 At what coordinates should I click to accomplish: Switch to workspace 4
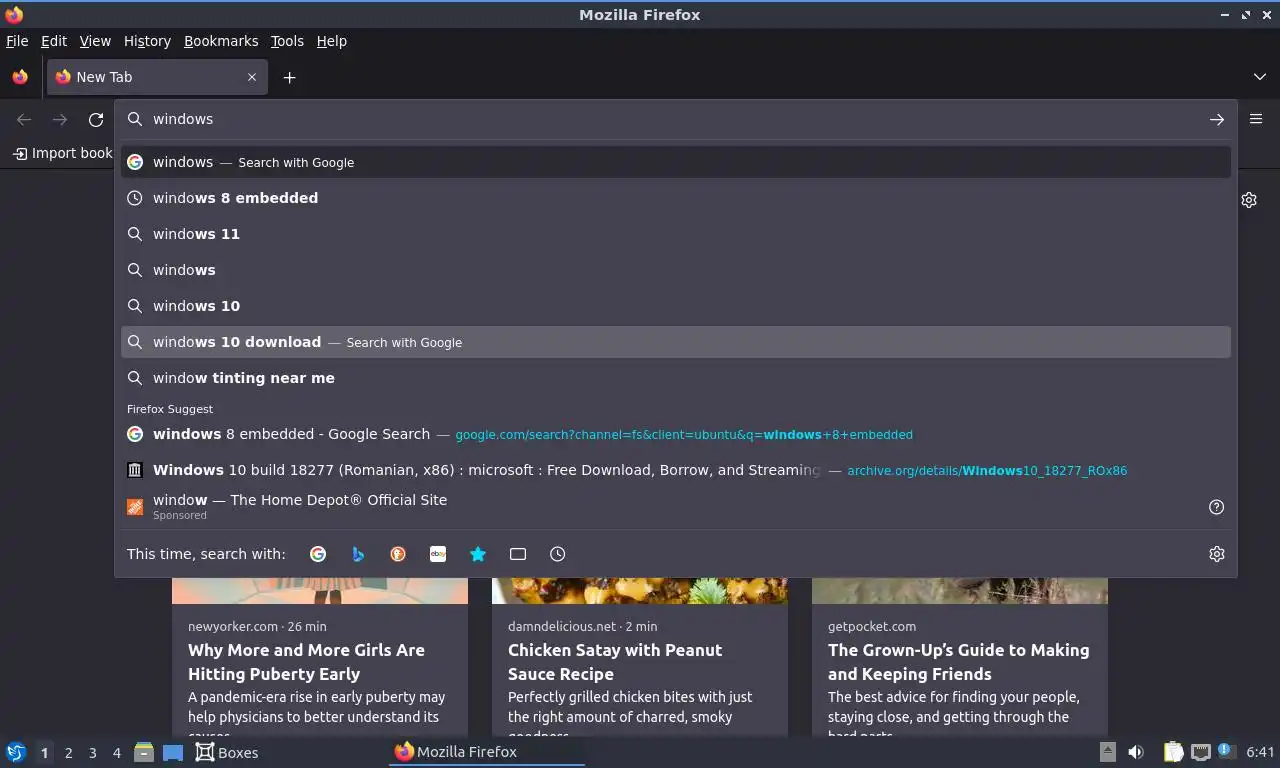116,753
